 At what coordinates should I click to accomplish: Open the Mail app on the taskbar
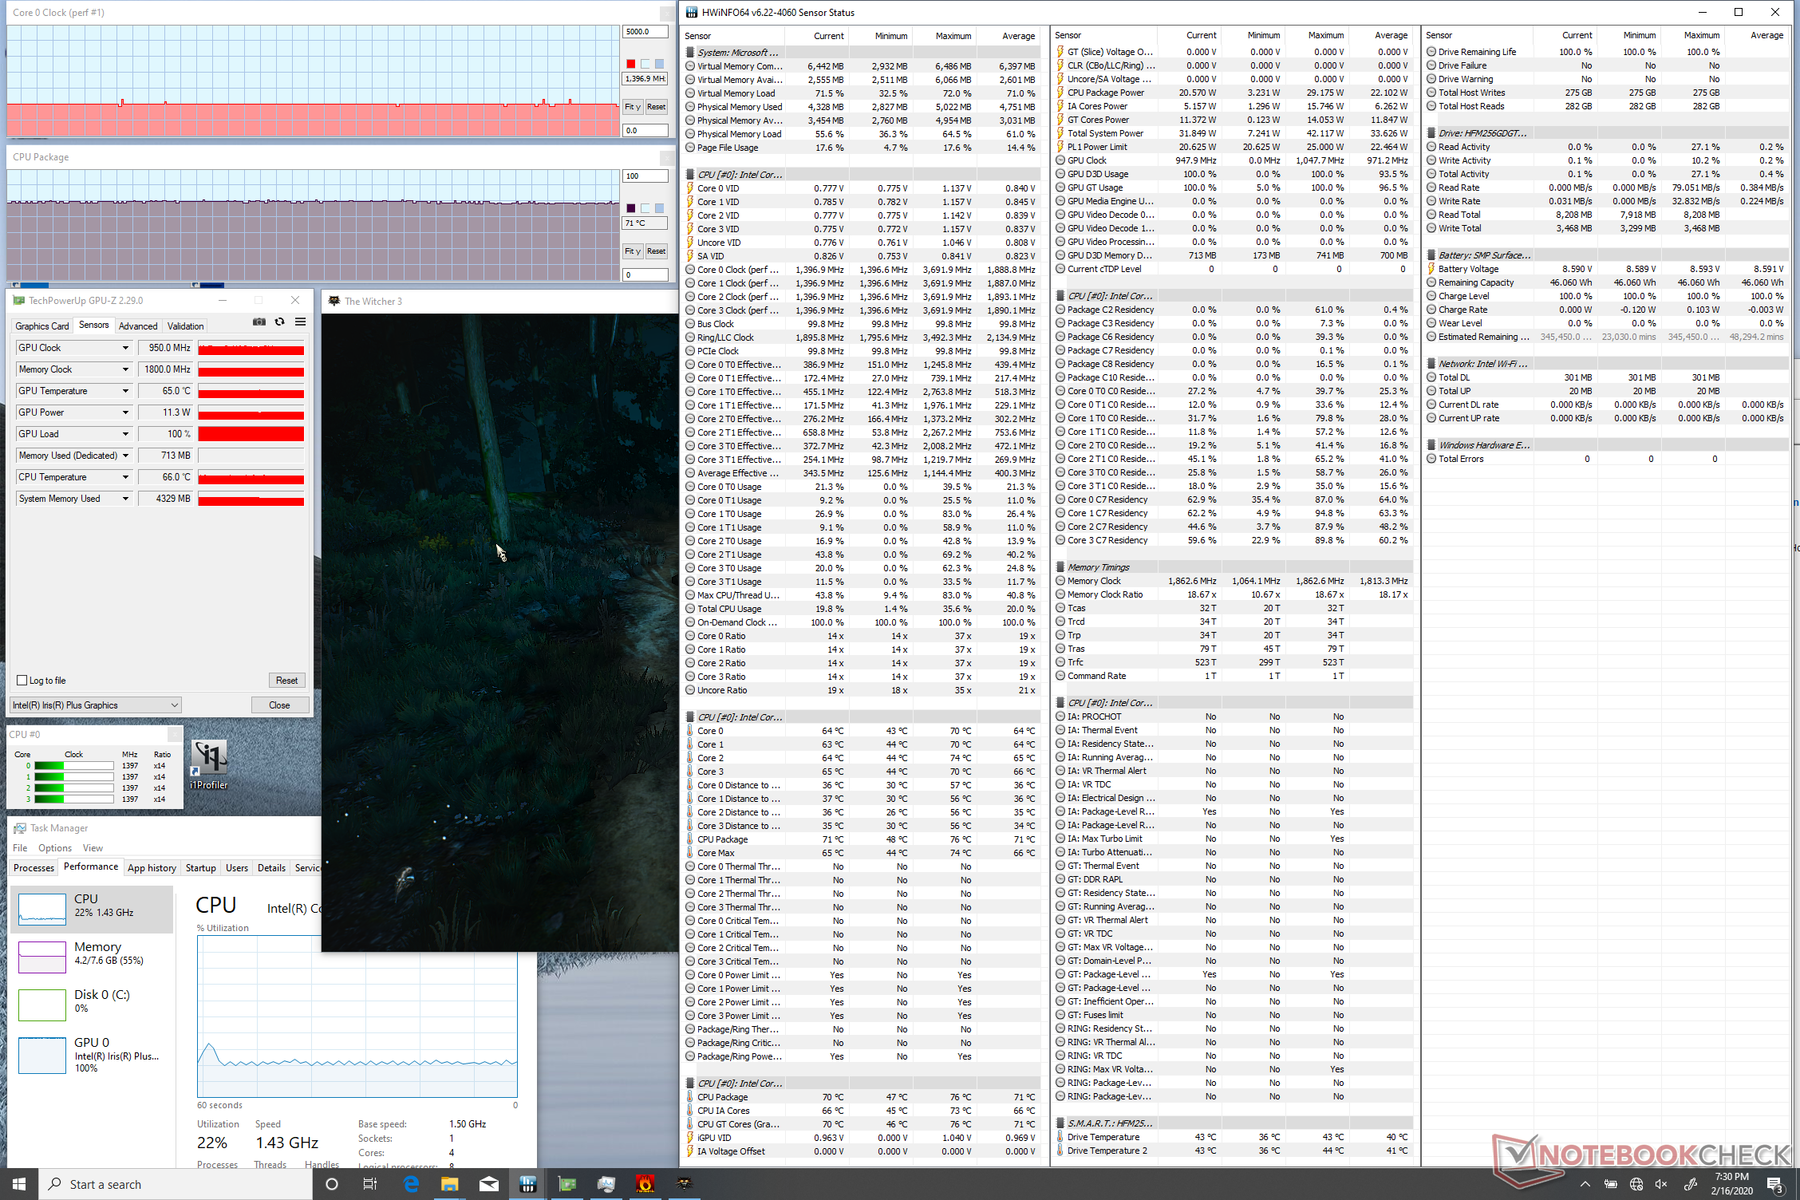(x=489, y=1184)
